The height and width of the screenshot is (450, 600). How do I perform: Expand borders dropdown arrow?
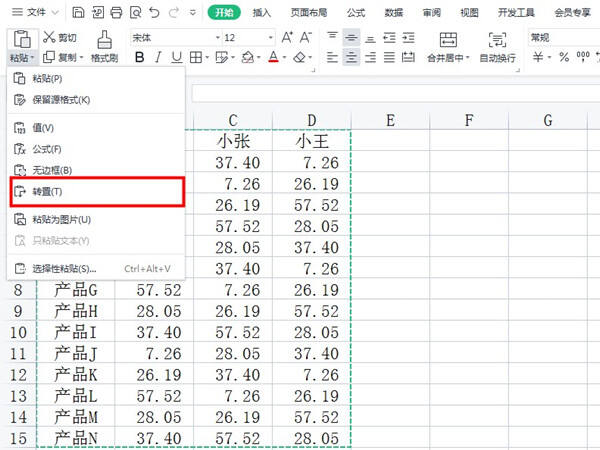tap(207, 58)
